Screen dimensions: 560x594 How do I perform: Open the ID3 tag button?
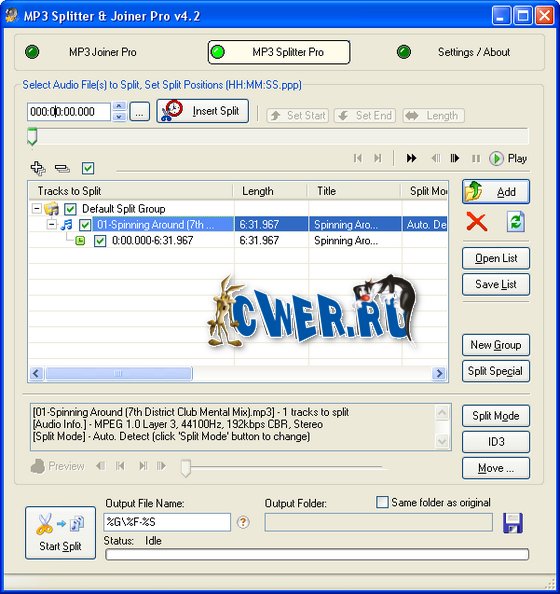[496, 442]
